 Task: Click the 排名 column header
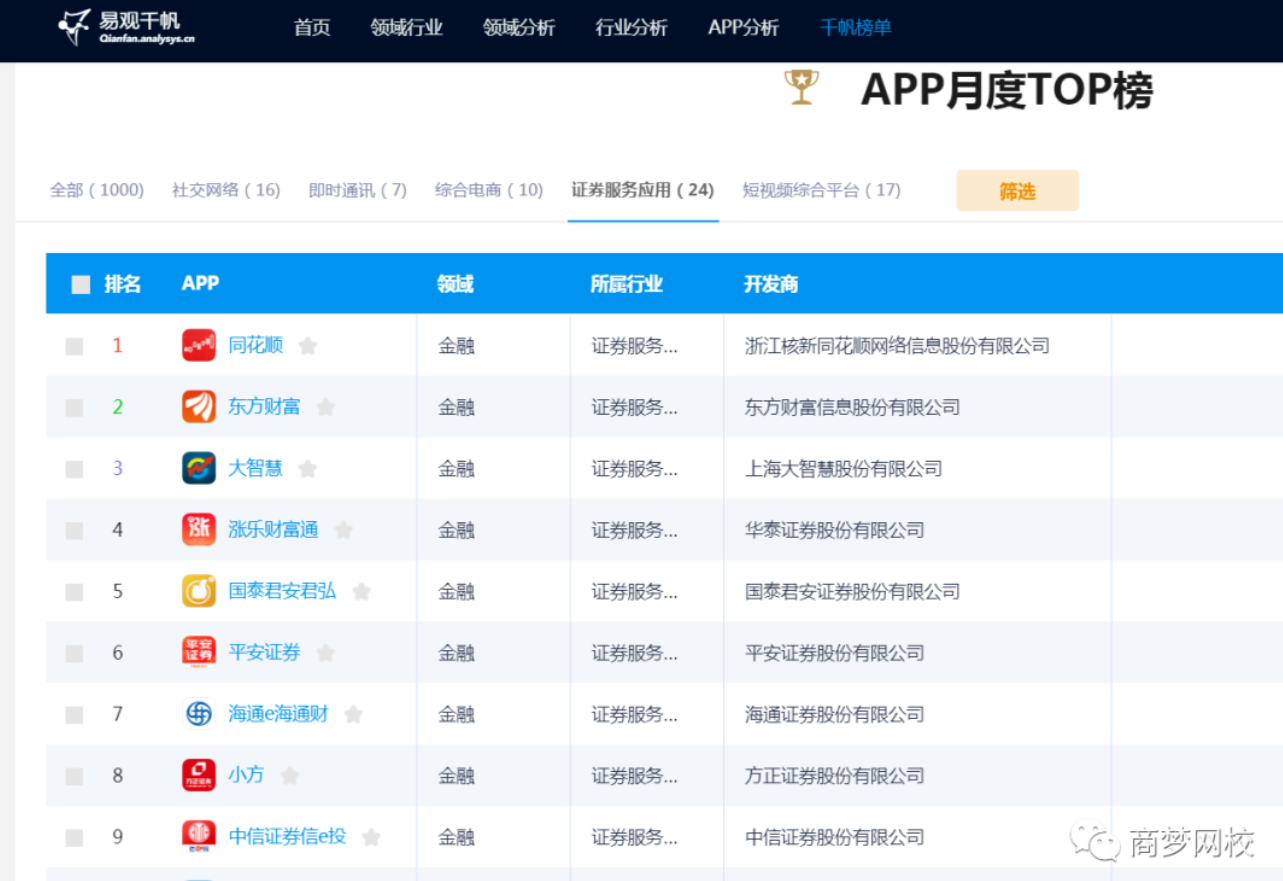tap(123, 284)
